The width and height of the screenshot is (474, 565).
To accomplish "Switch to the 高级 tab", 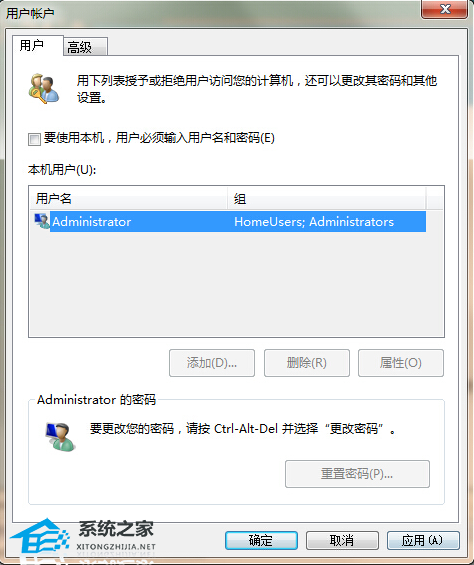I will (85, 47).
